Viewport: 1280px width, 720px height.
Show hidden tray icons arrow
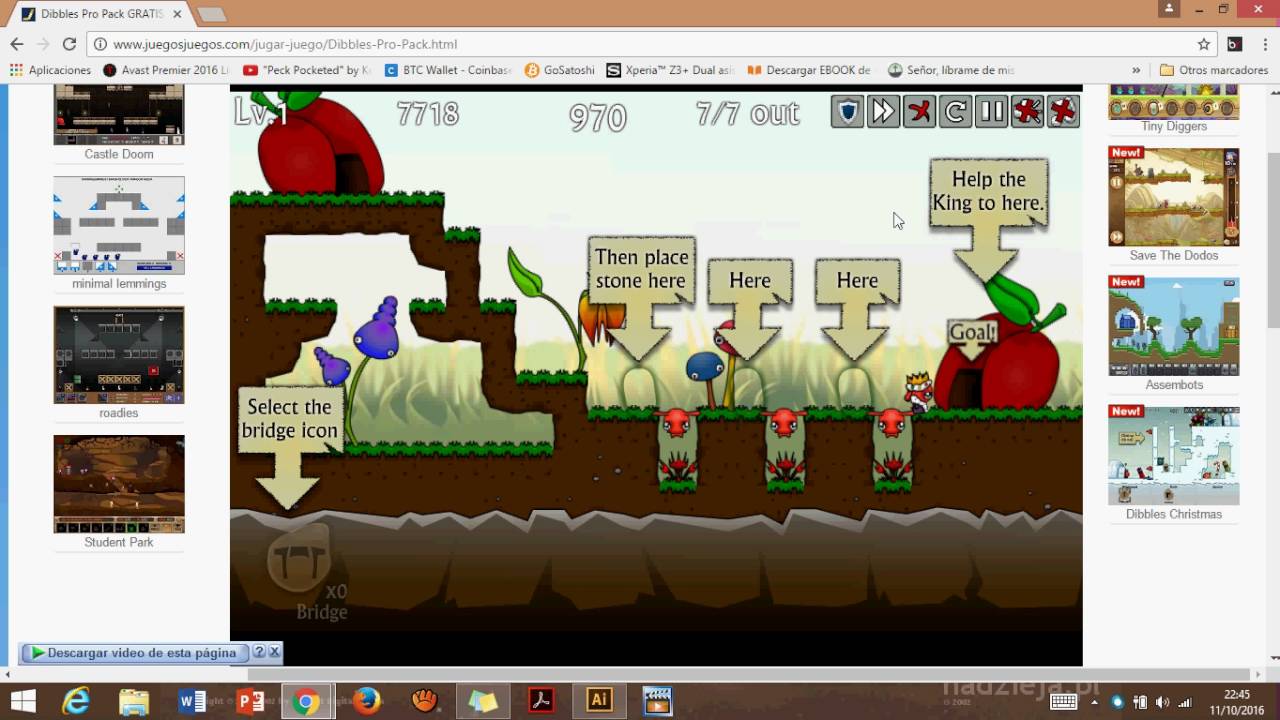coord(1096,701)
